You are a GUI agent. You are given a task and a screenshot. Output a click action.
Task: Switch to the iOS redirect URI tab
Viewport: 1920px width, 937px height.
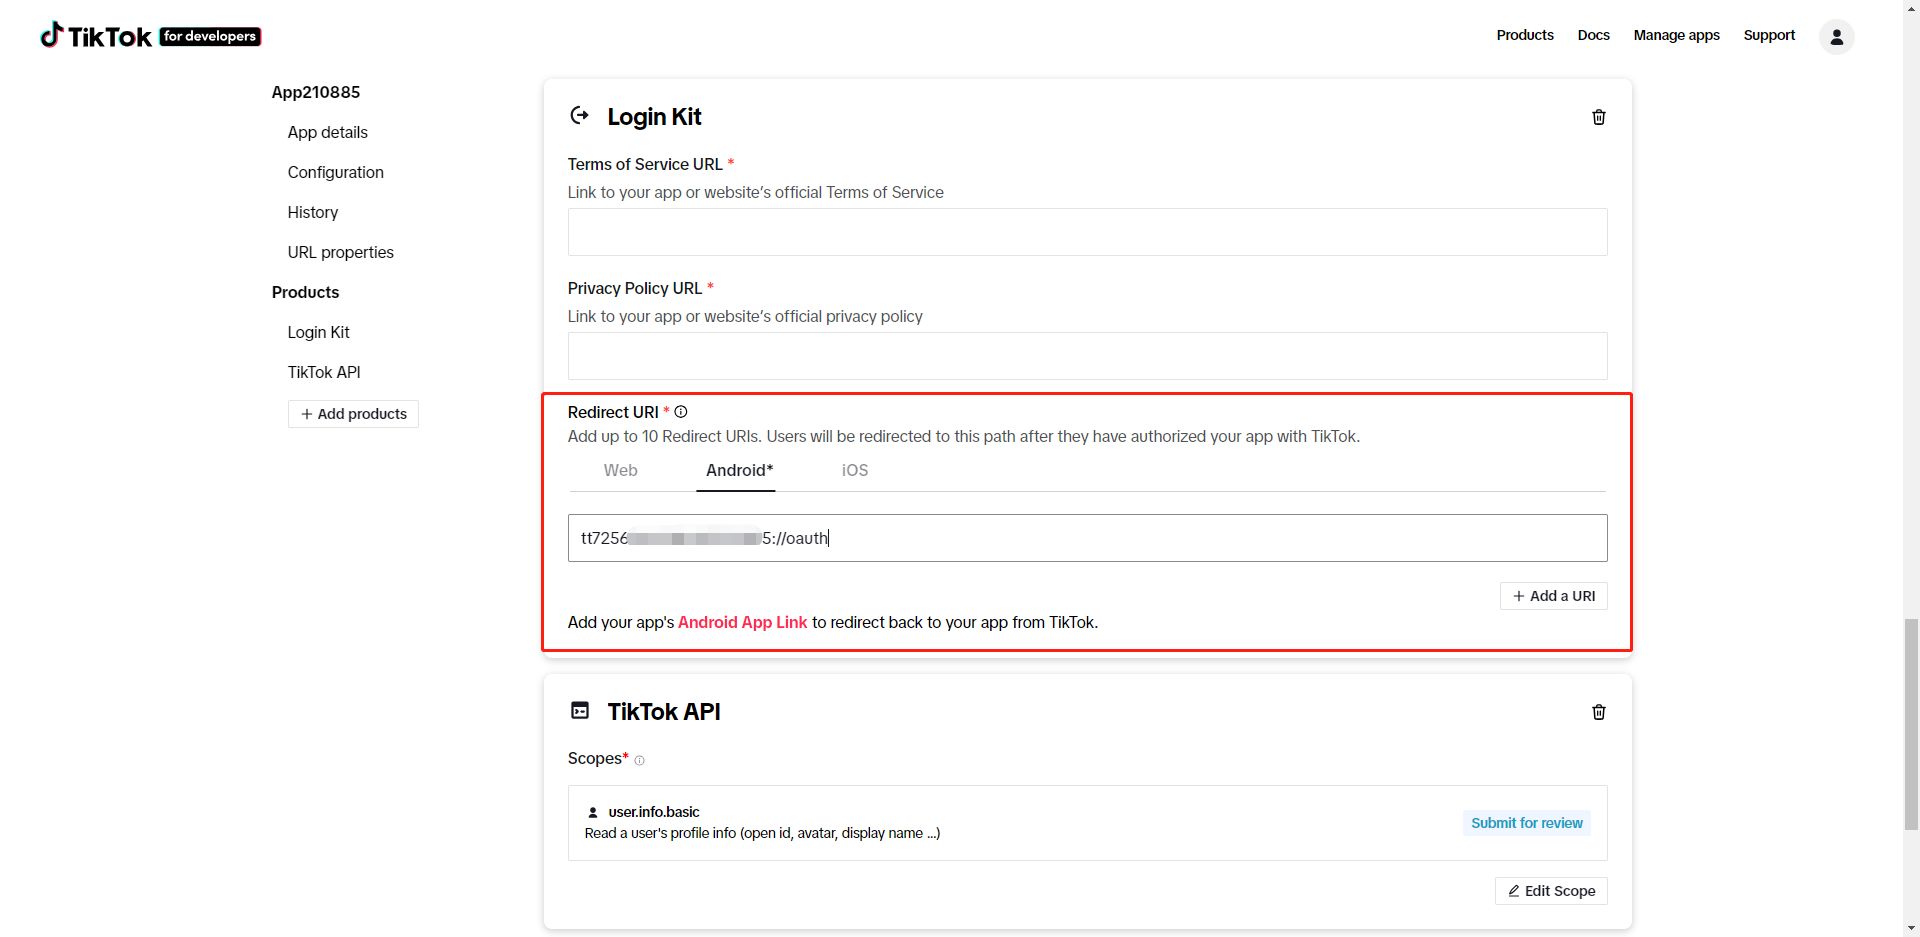[x=855, y=470]
